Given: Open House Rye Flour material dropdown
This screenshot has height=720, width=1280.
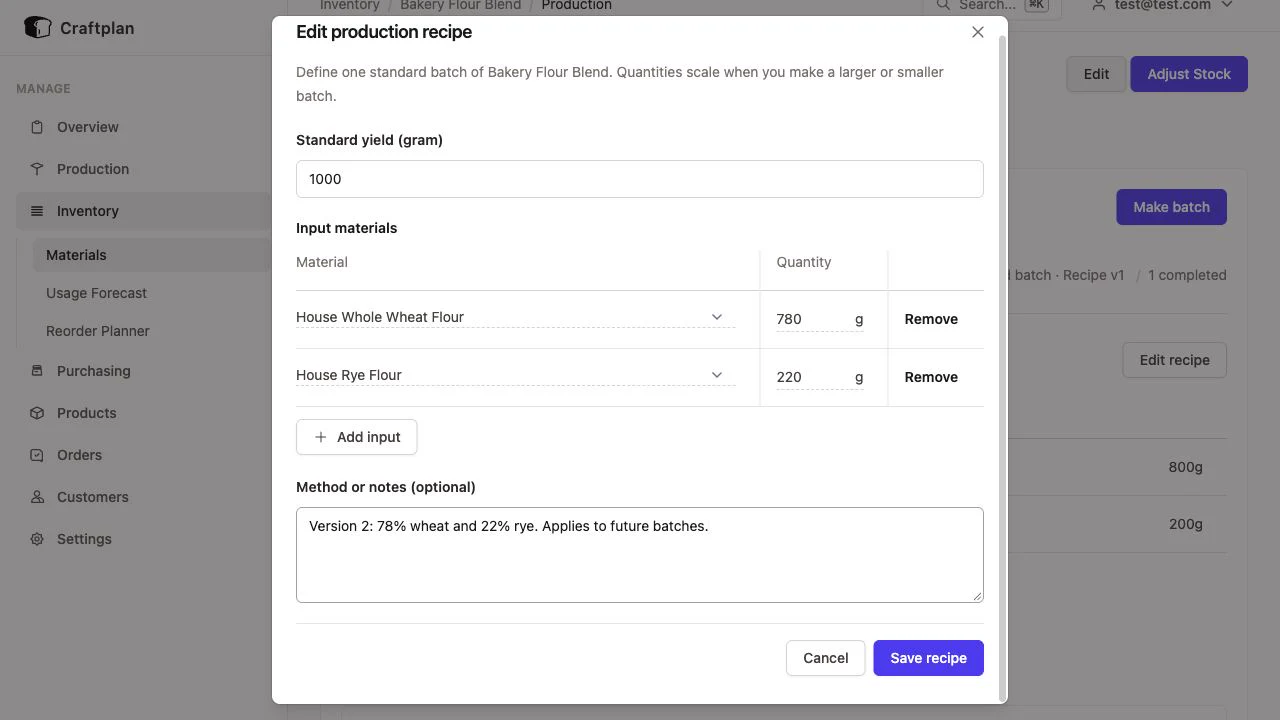Looking at the screenshot, I should (x=516, y=375).
